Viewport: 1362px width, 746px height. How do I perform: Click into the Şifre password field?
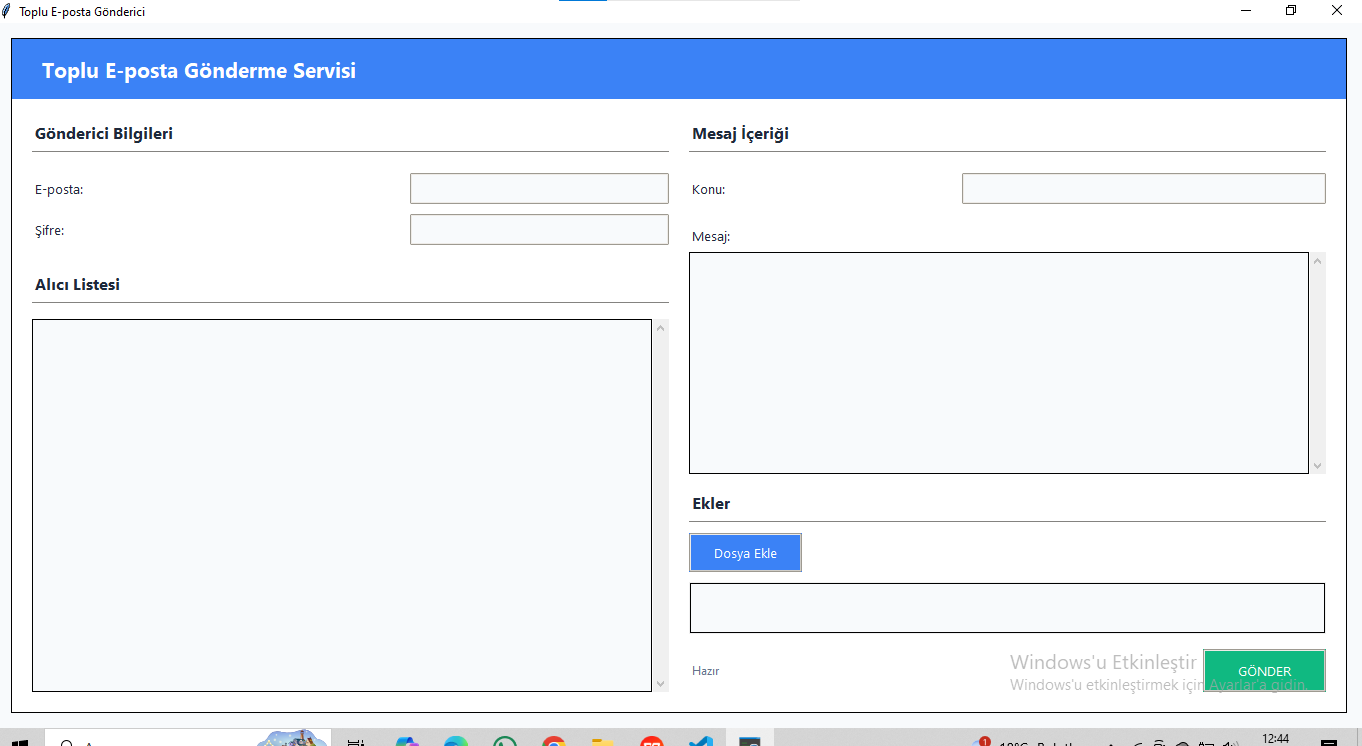coord(539,229)
